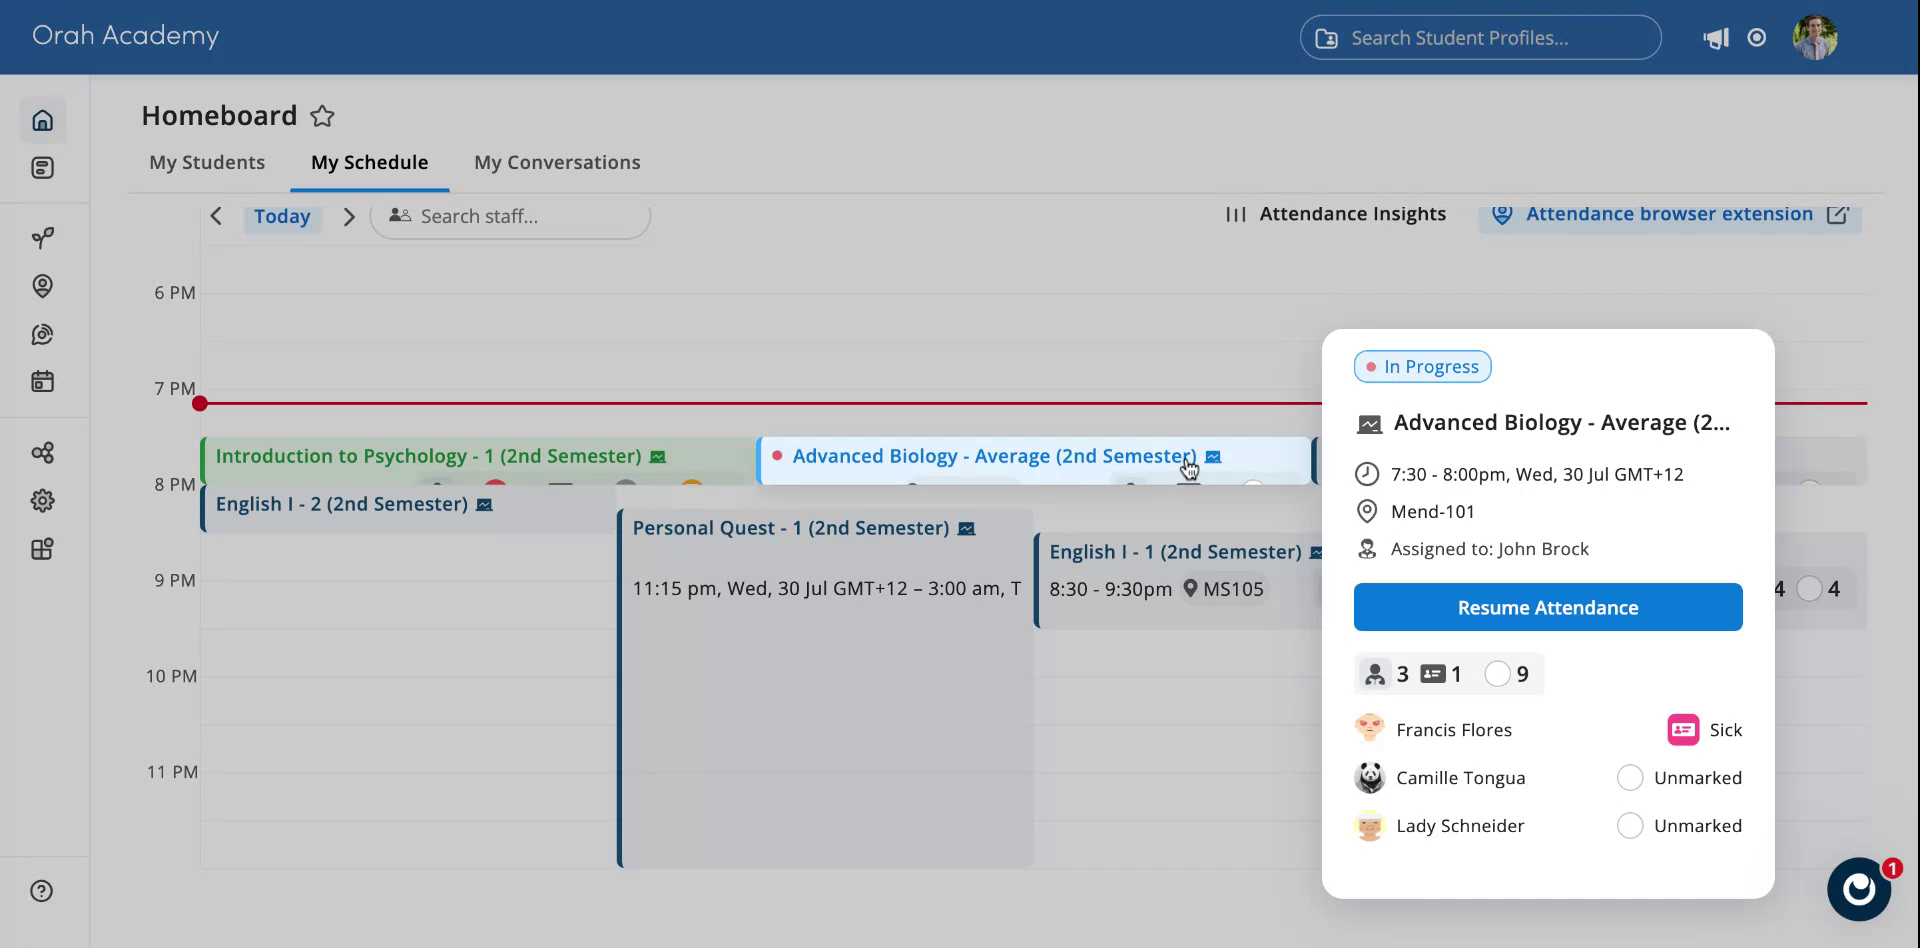The width and height of the screenshot is (1920, 948).
Task: Click the Search Student Profiles field
Action: (1480, 38)
